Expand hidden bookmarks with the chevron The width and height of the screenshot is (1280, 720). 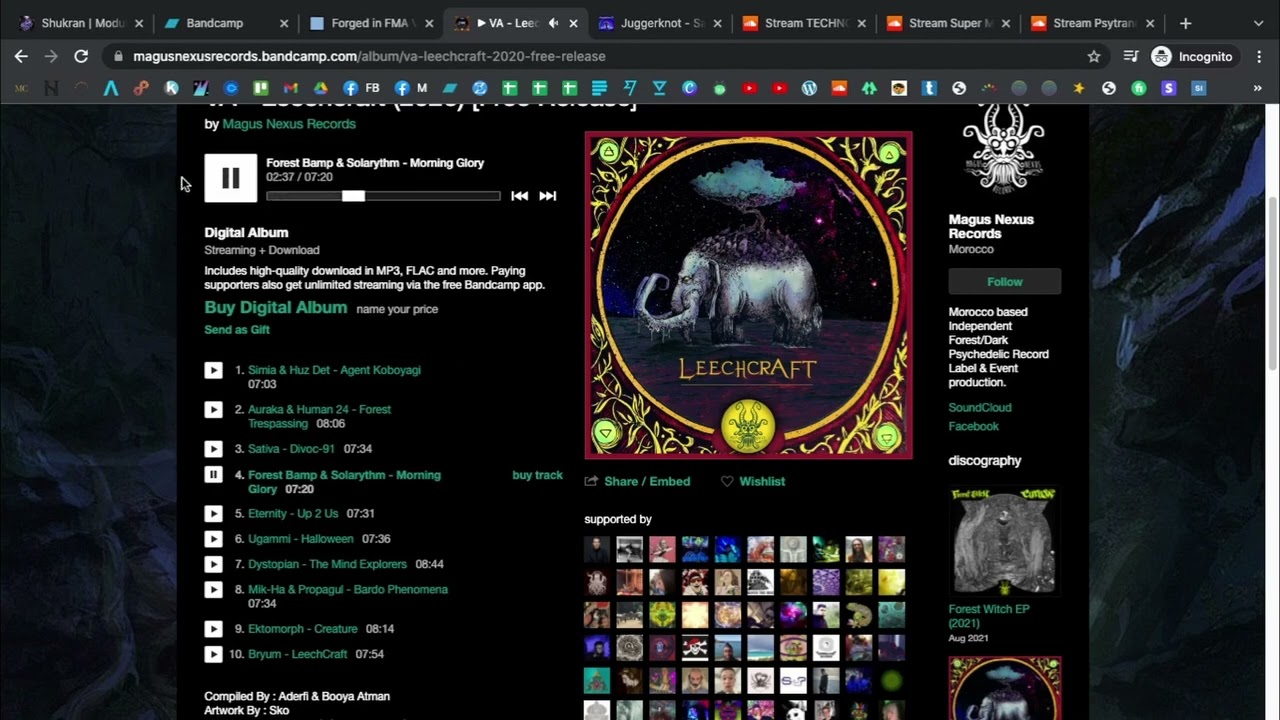pyautogui.click(x=1257, y=88)
